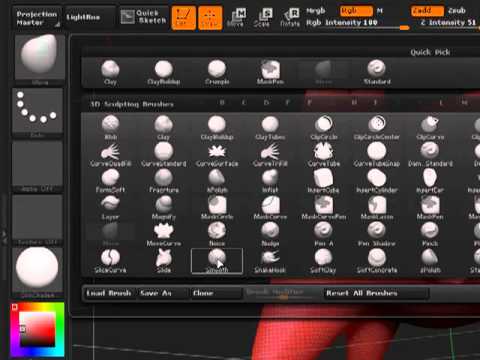Pick the FormSoft brush
Image resolution: width=480 pixels, height=360 pixels.
(x=111, y=181)
